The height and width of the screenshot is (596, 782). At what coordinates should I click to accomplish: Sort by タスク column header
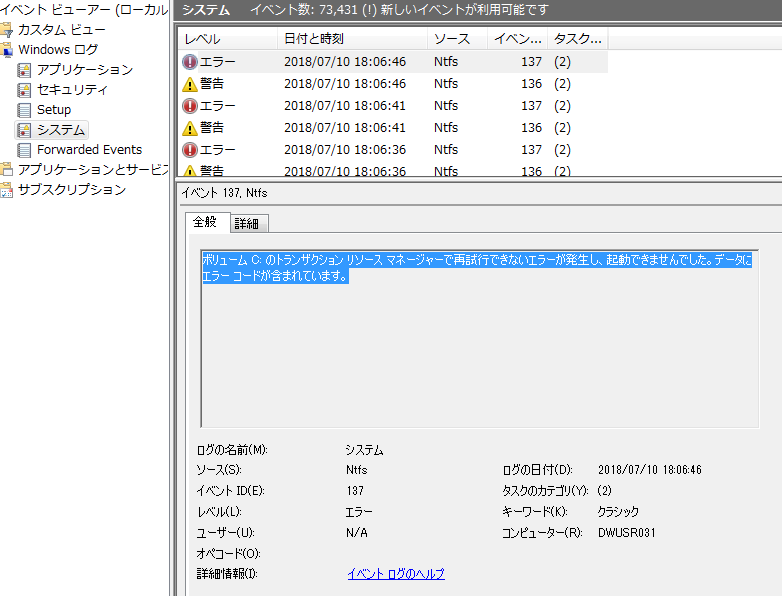578,39
